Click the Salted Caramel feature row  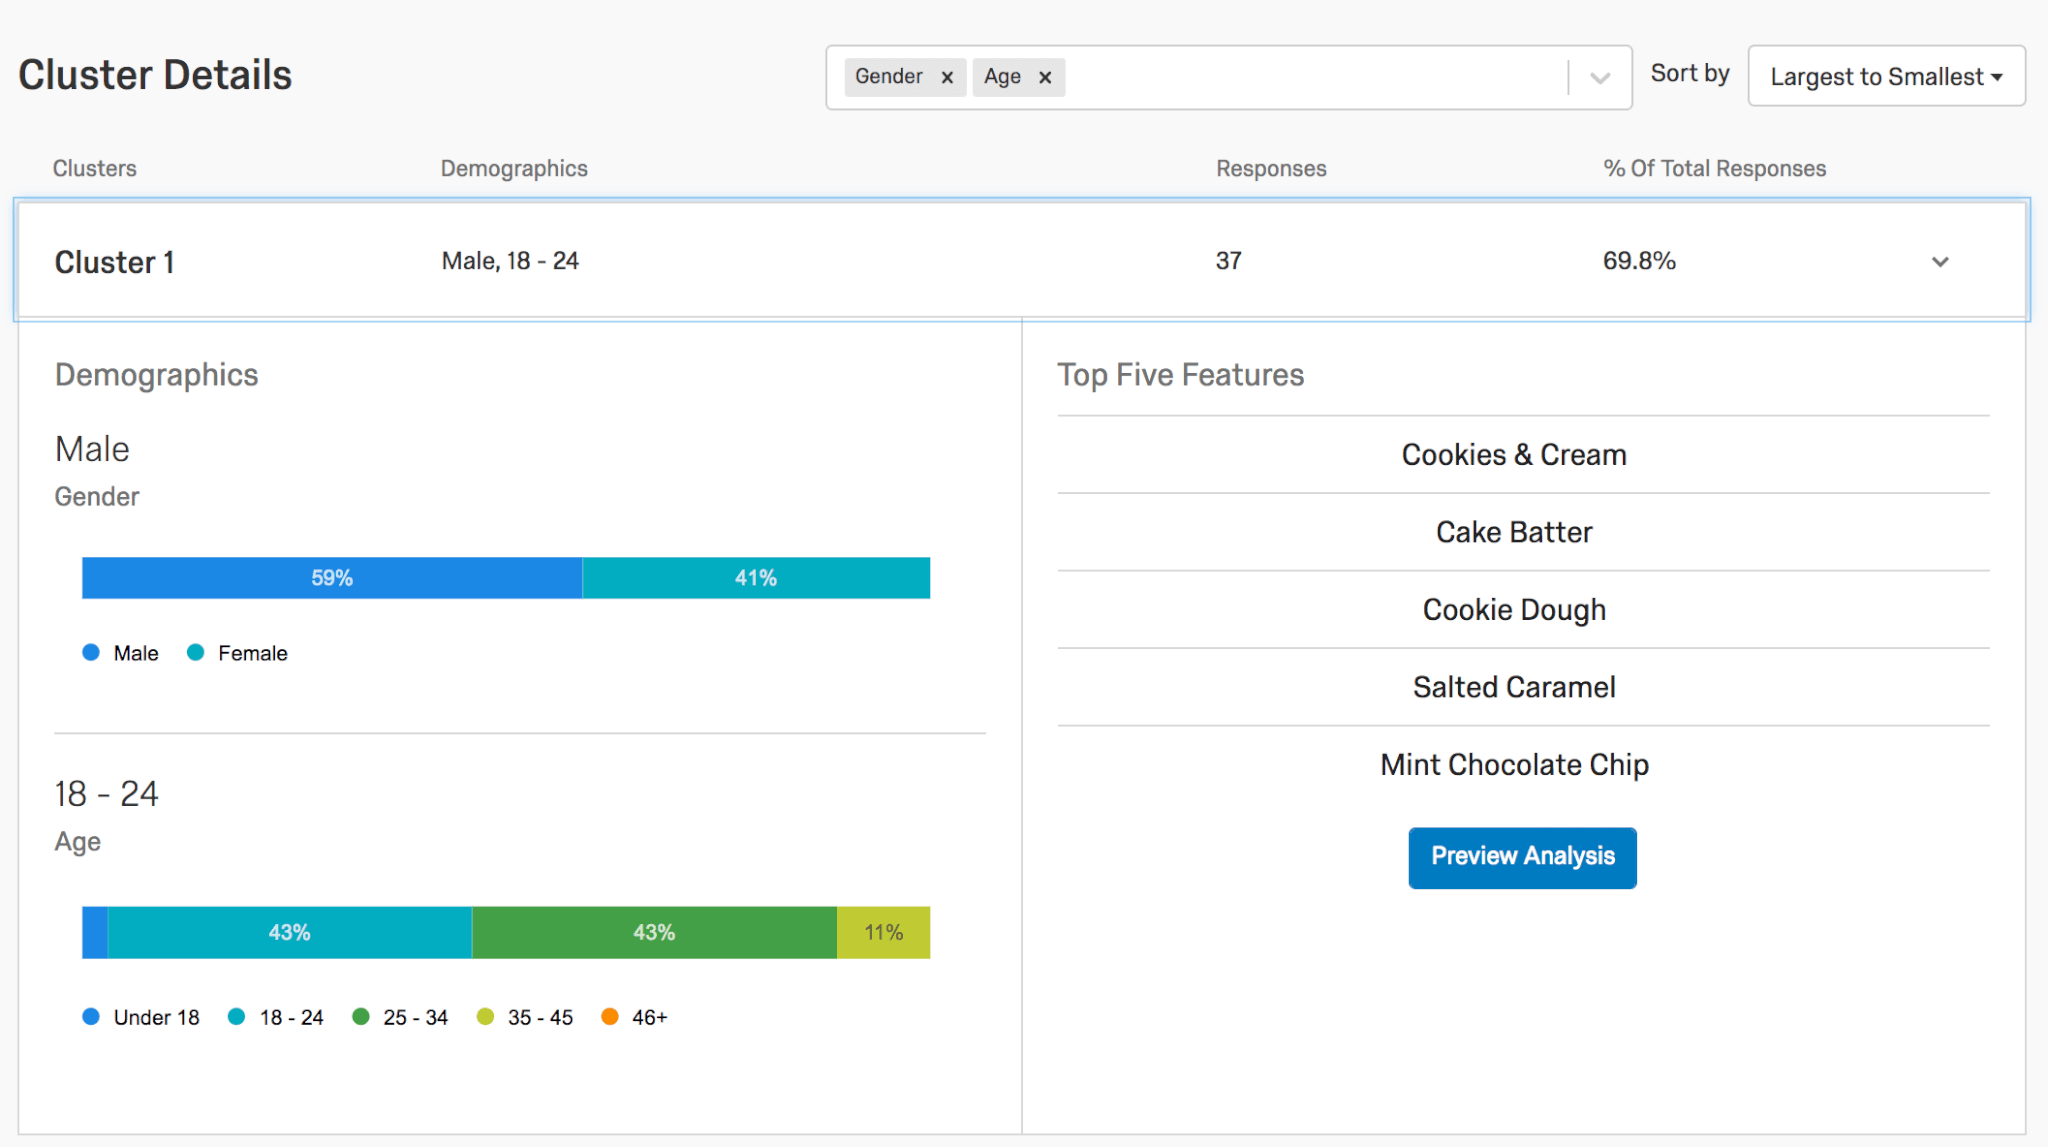pos(1523,687)
